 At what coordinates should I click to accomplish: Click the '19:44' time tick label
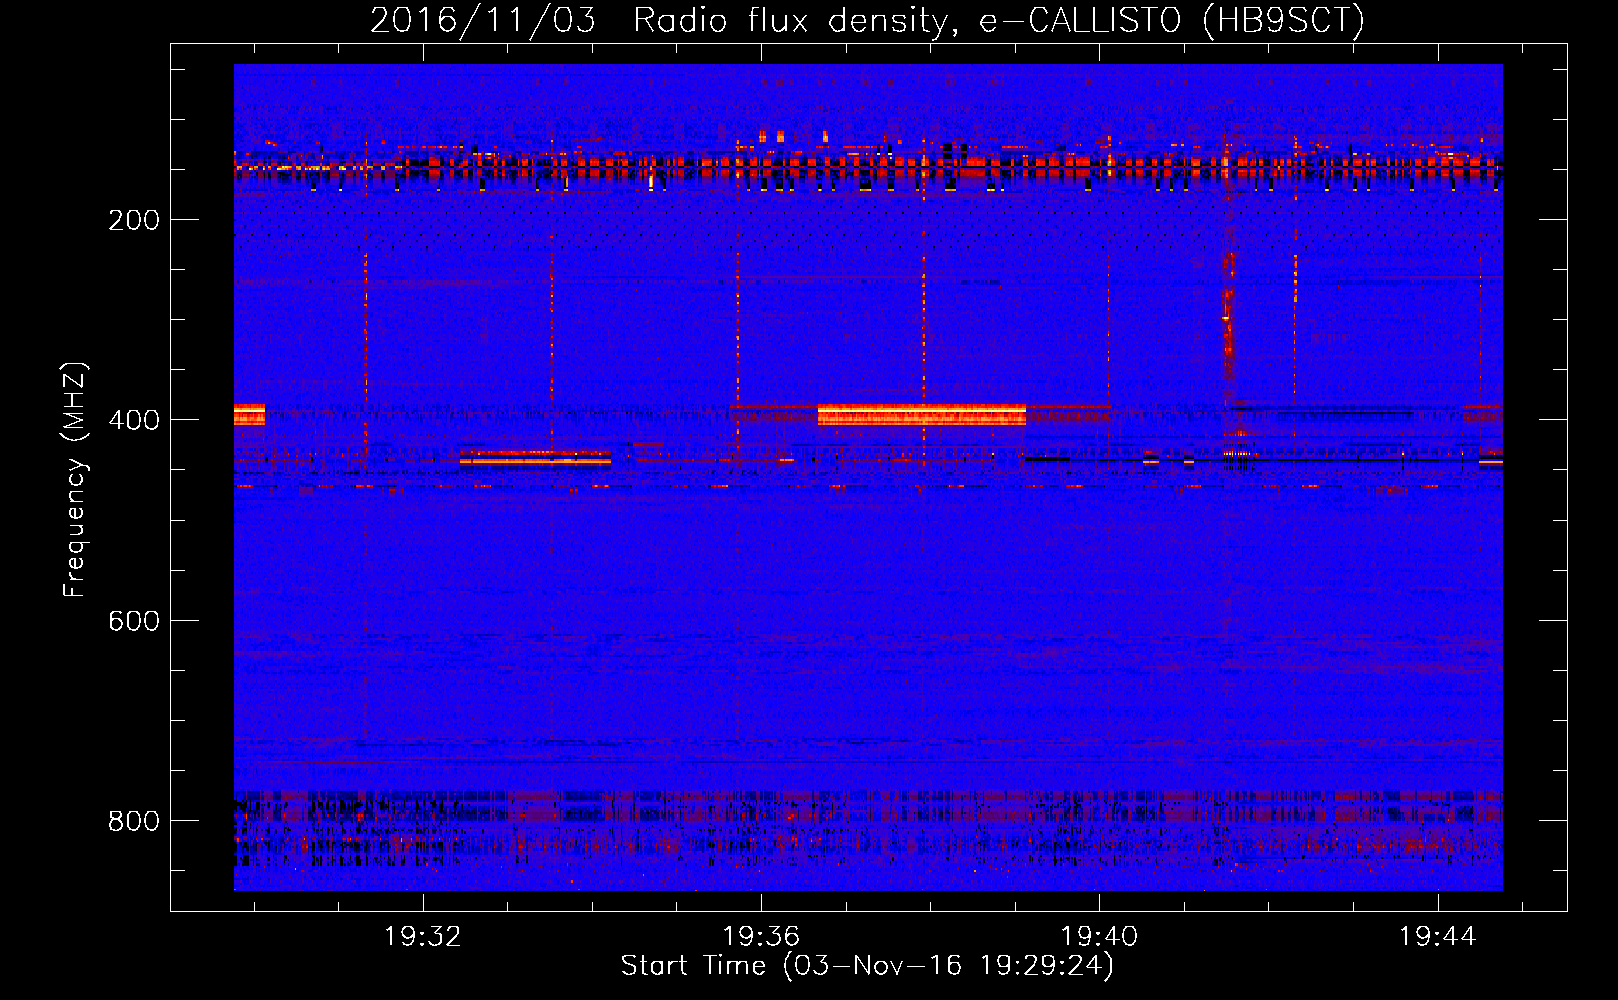pyautogui.click(x=1437, y=937)
